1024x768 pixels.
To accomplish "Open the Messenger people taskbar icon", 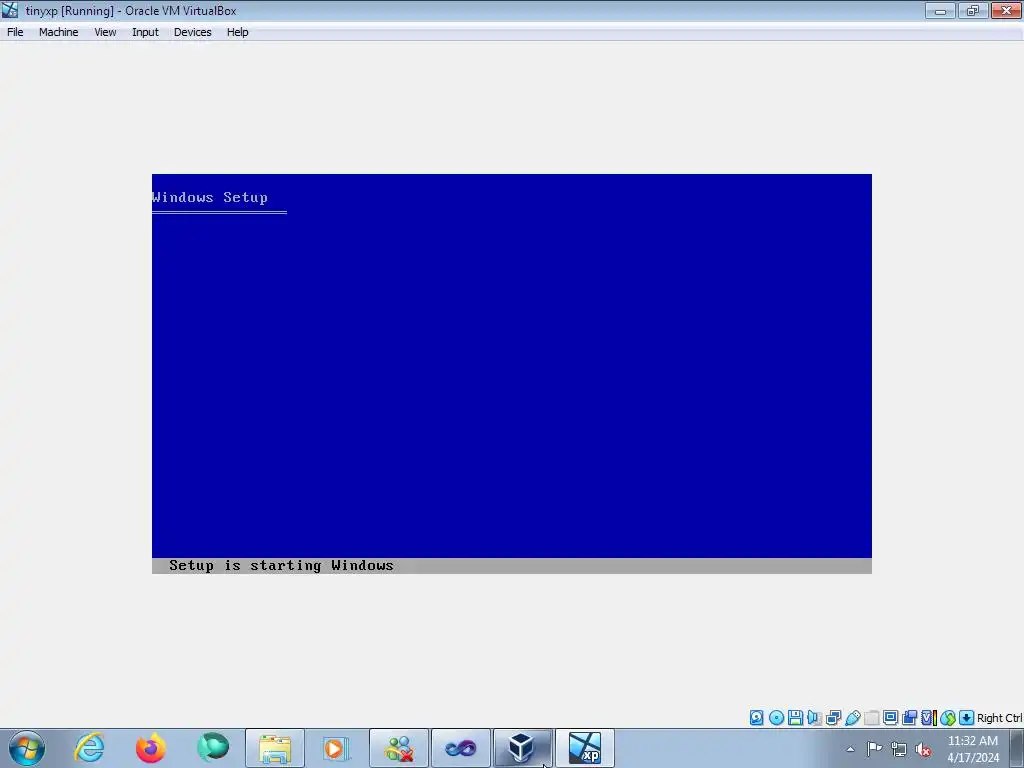I will tap(399, 748).
